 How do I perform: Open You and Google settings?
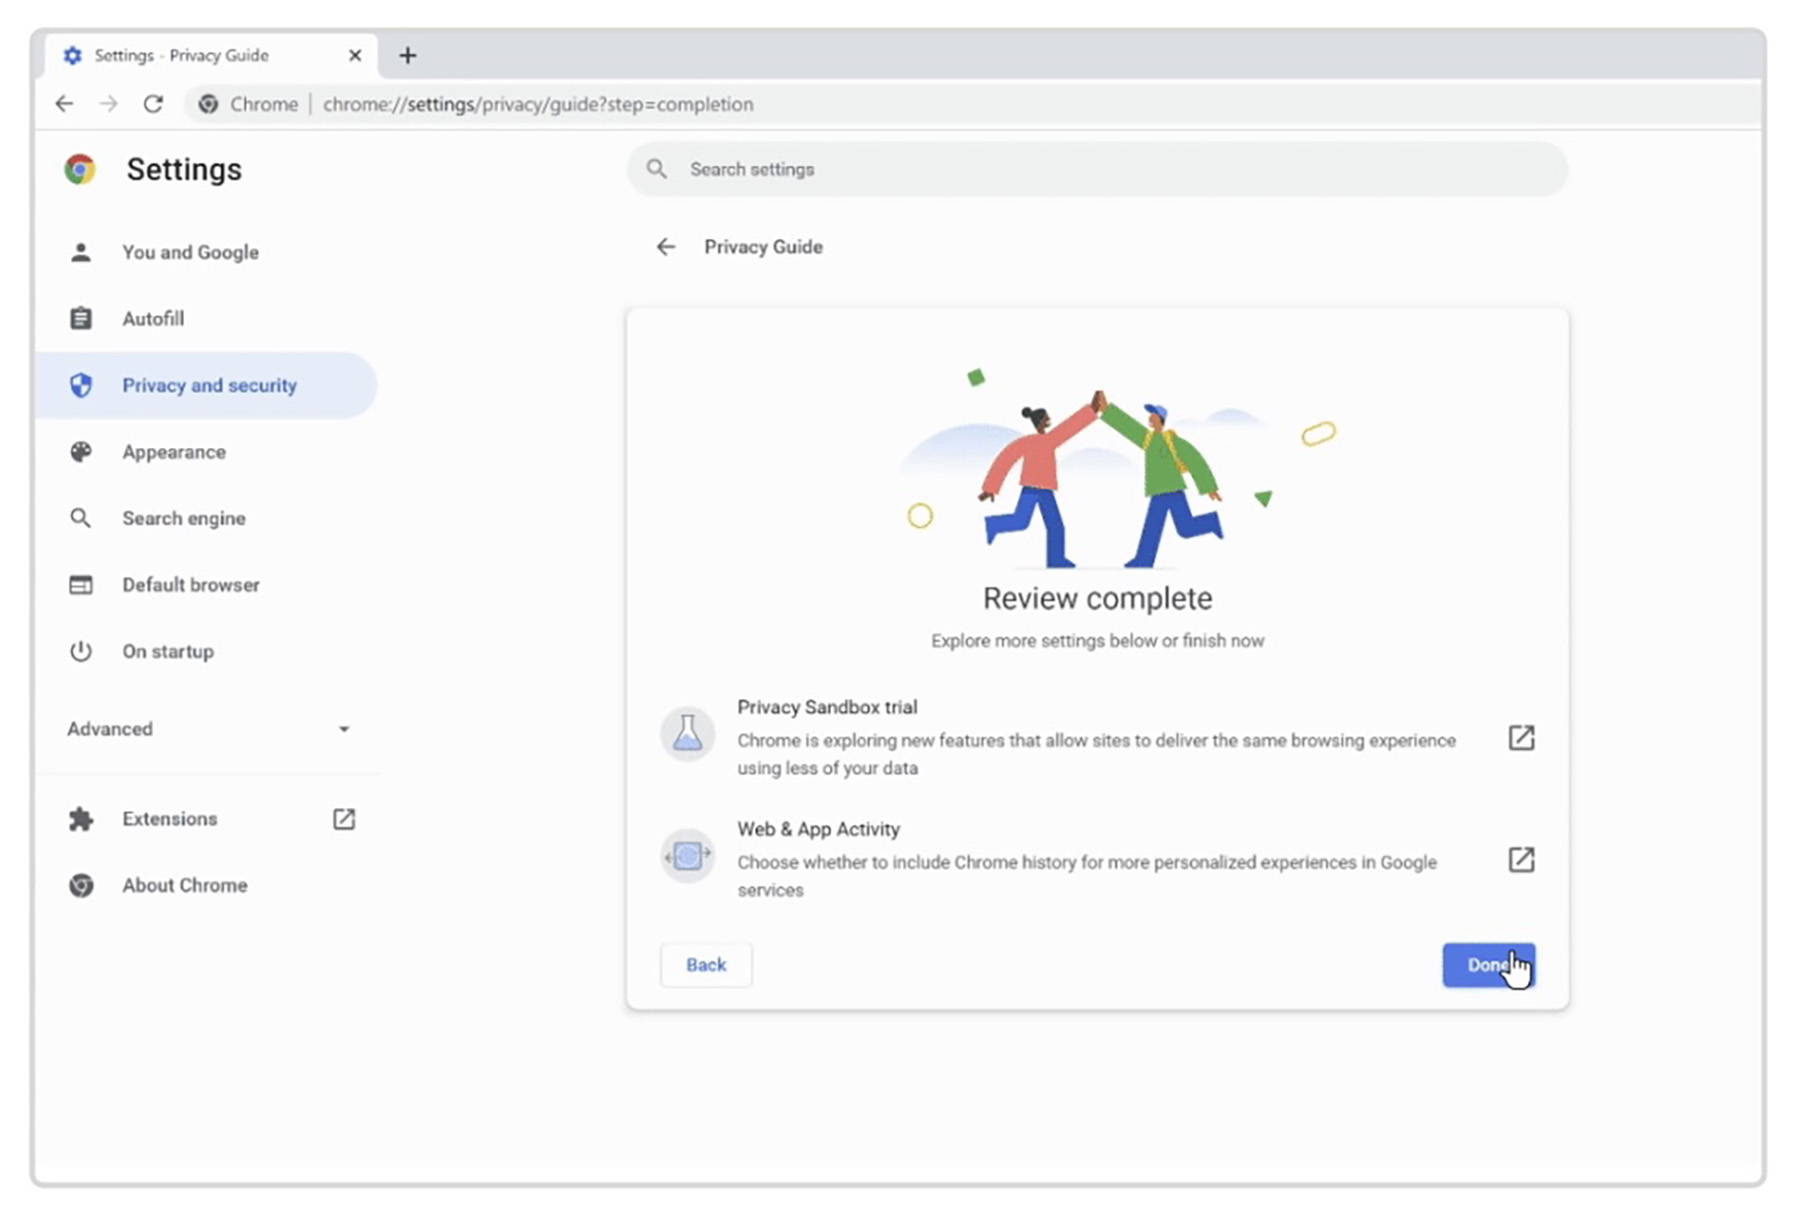point(190,253)
